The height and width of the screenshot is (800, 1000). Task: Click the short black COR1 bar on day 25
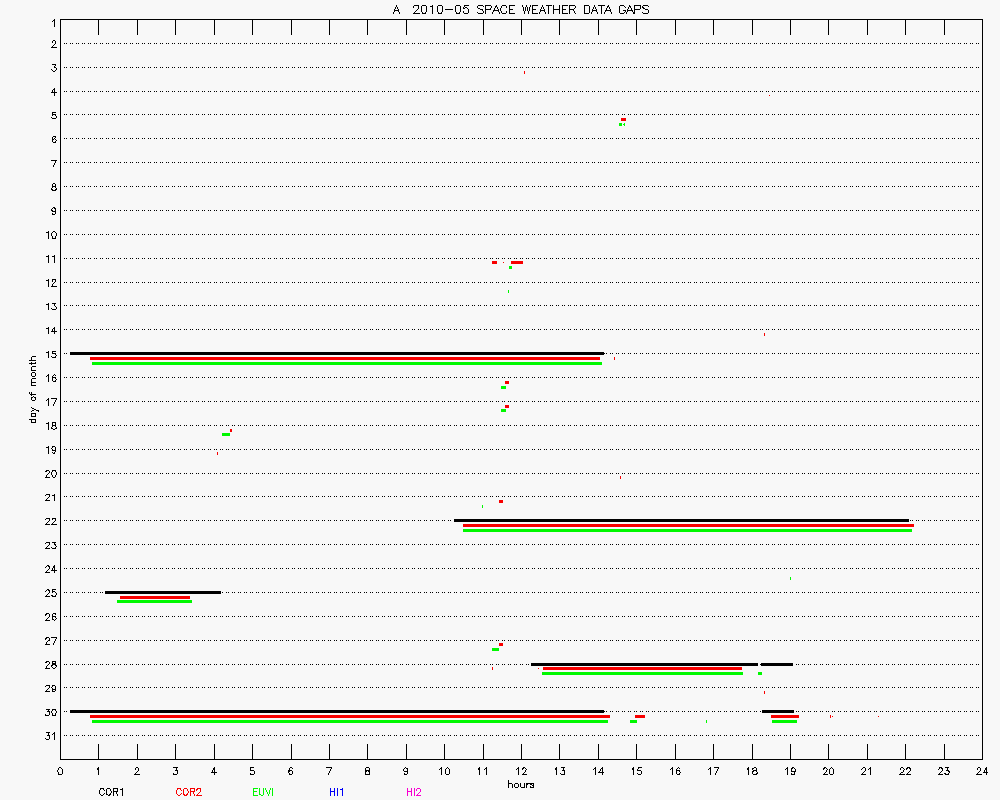point(163,592)
